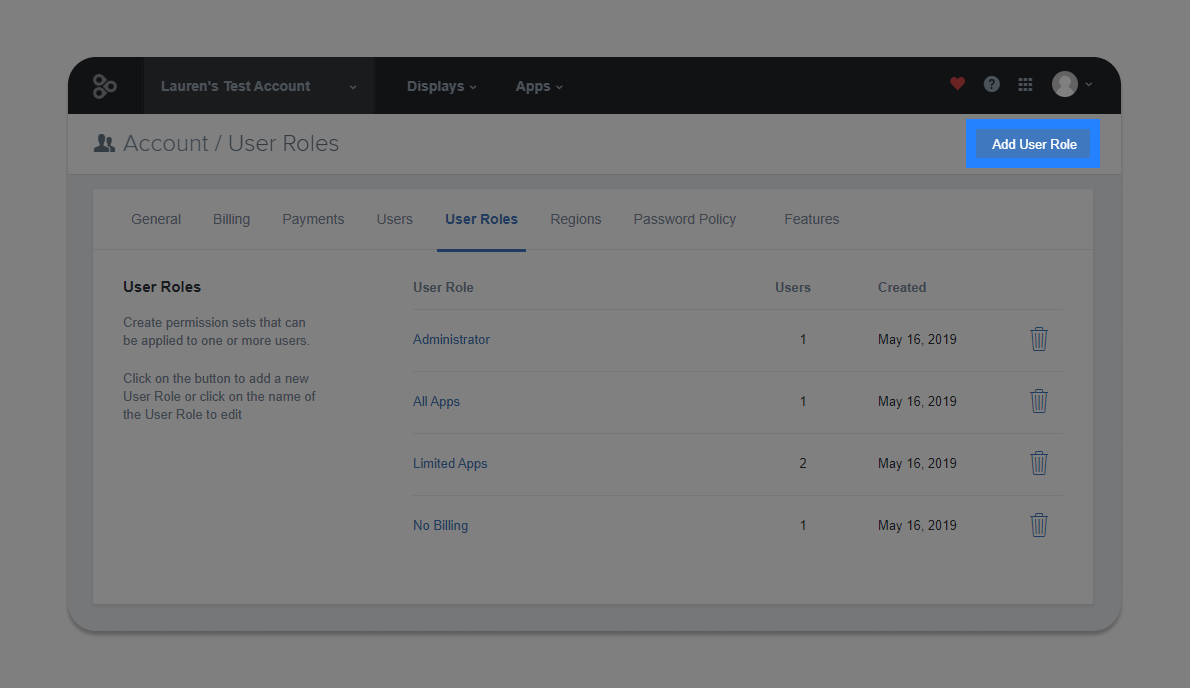The image size is (1190, 688).
Task: Delete the All Apps role using its trash icon
Action: [1039, 401]
